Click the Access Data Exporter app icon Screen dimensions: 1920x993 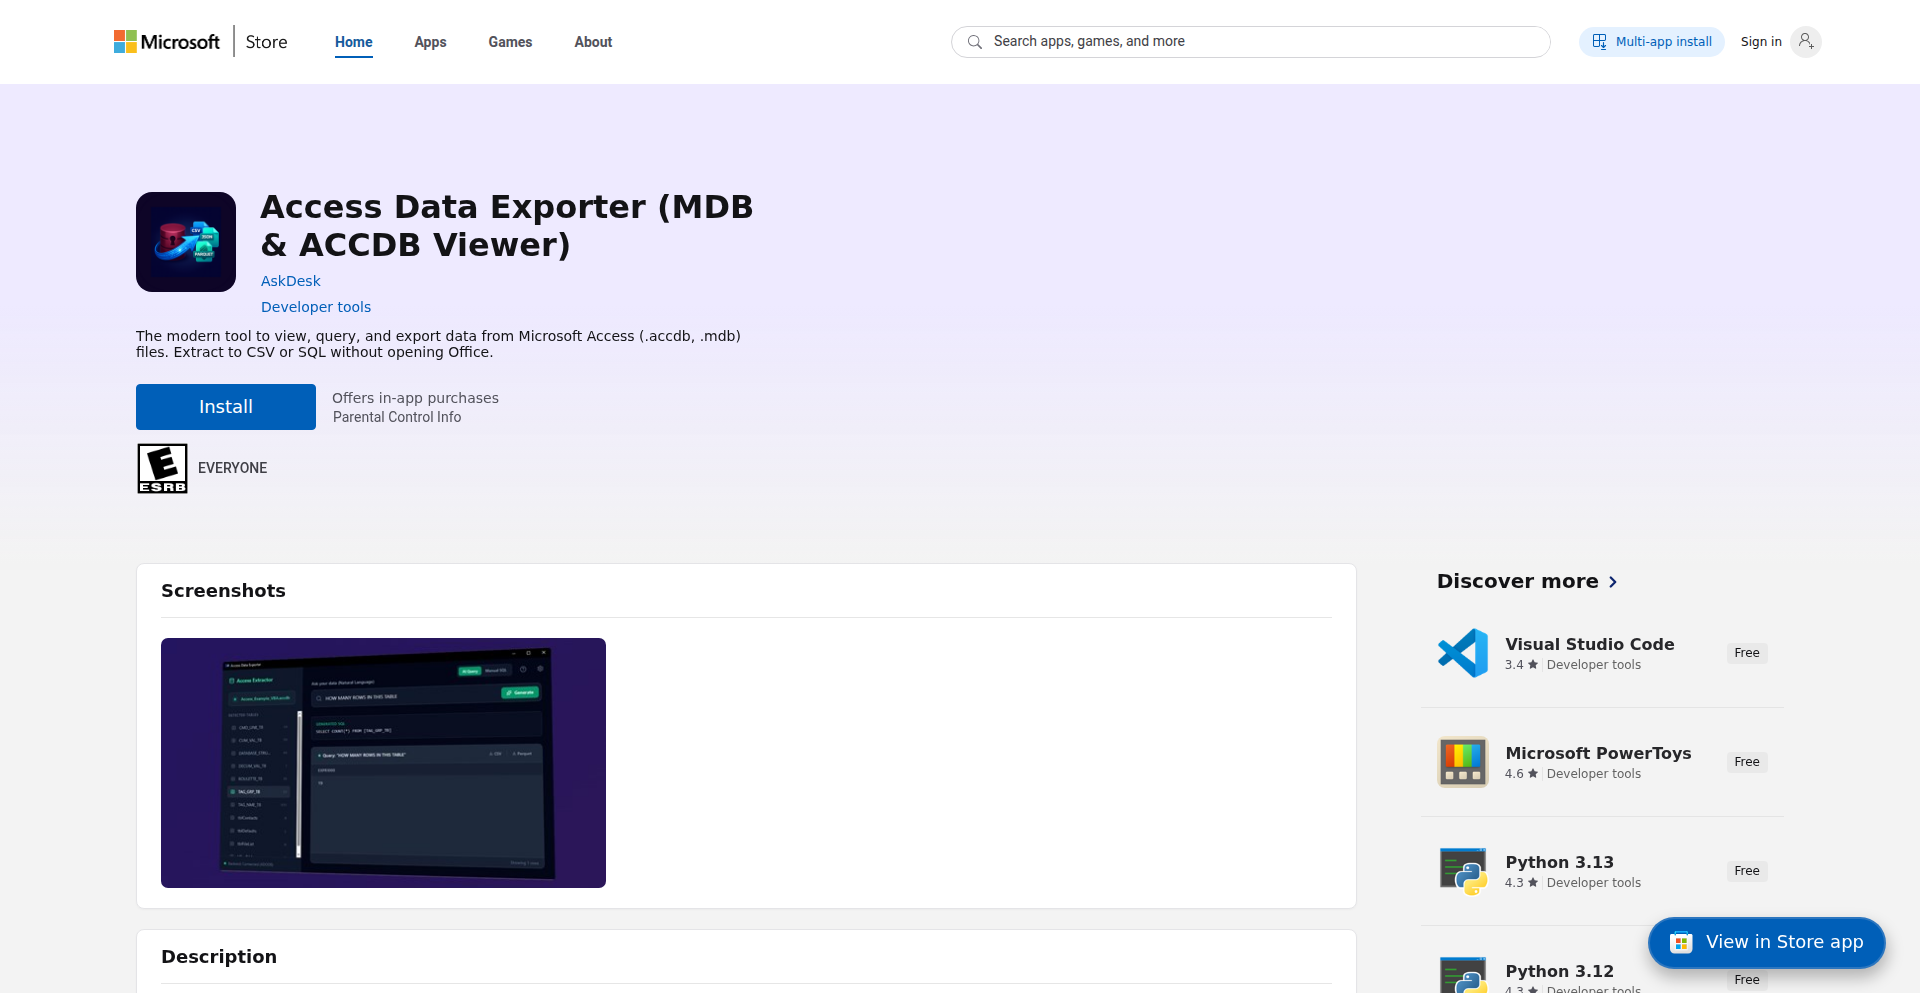pyautogui.click(x=185, y=242)
